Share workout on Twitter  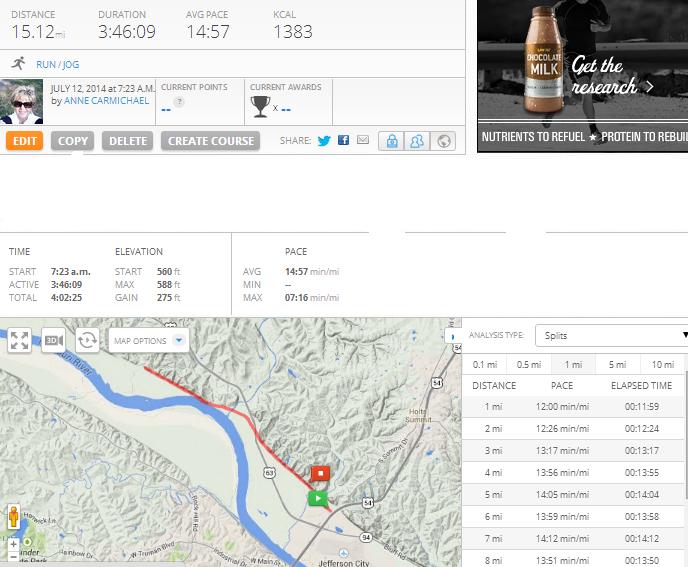tap(324, 141)
